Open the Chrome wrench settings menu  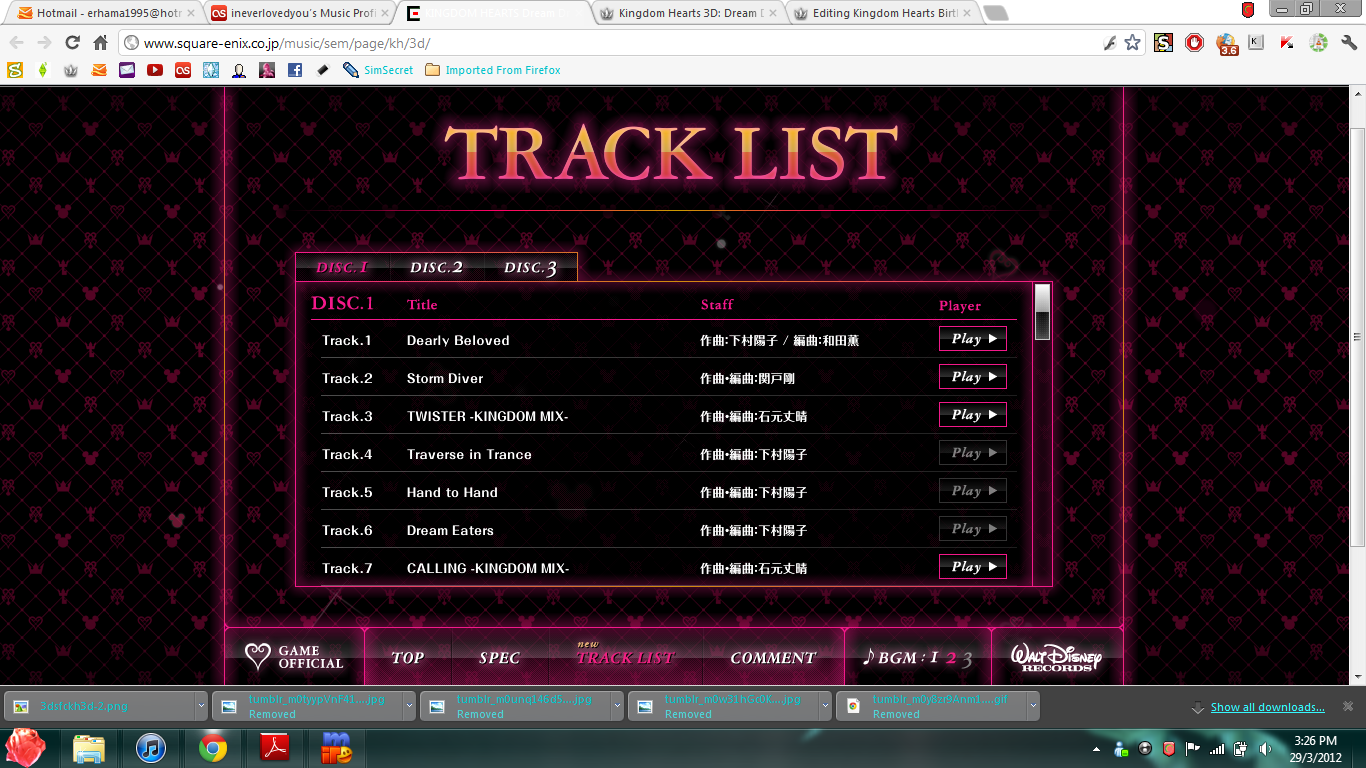[x=1350, y=43]
